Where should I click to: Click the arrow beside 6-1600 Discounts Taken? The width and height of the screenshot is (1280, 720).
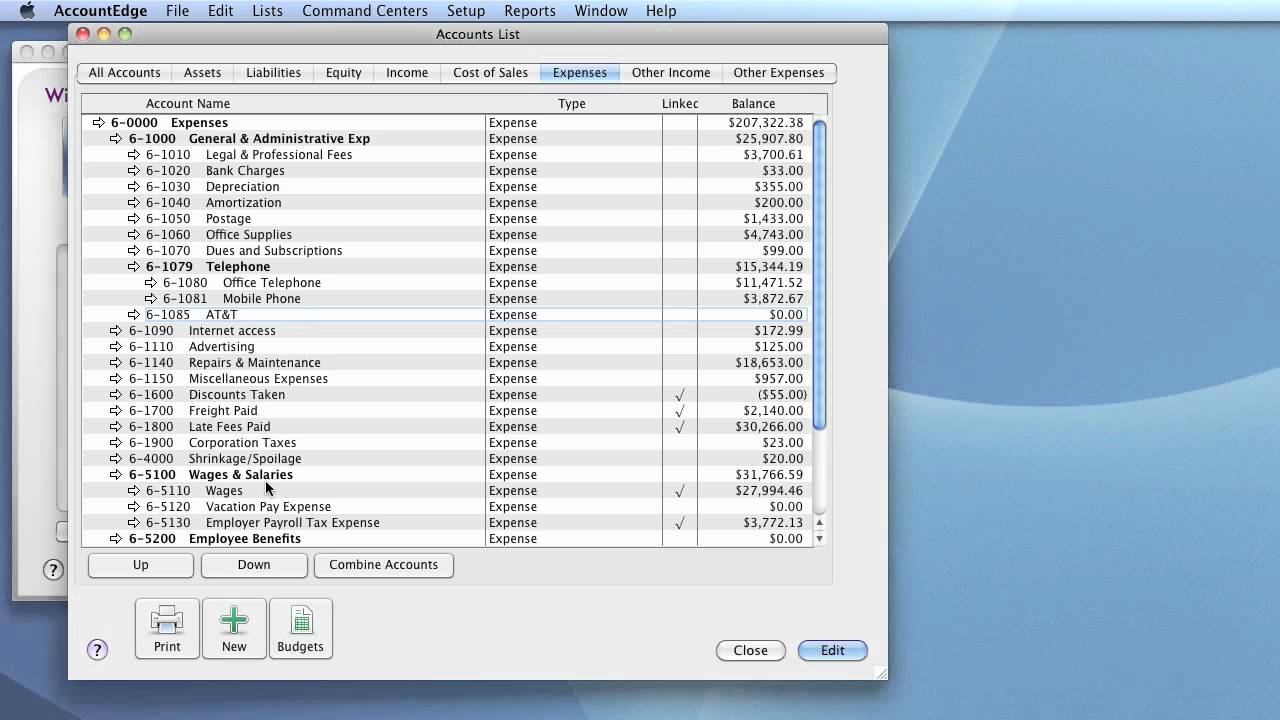(x=116, y=395)
